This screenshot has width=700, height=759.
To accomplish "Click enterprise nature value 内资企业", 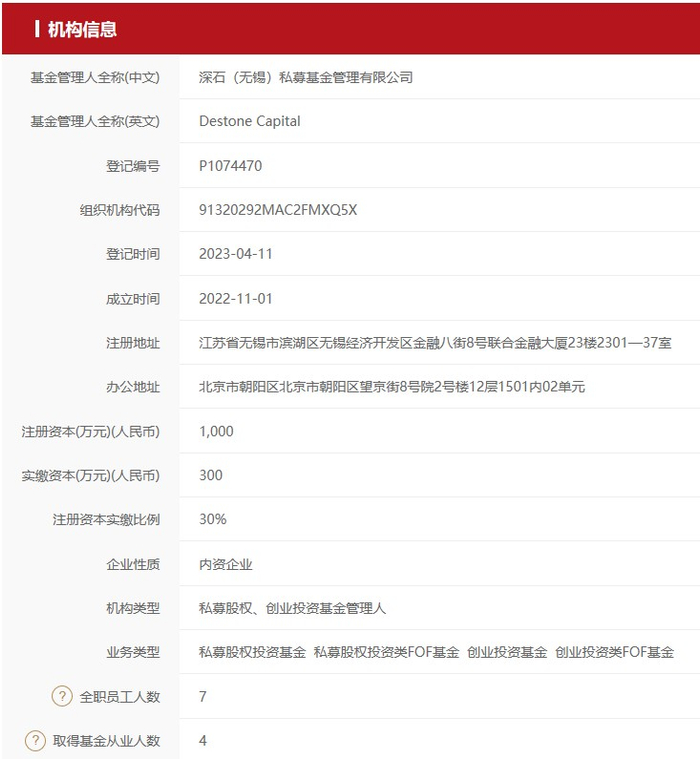I will [226, 564].
